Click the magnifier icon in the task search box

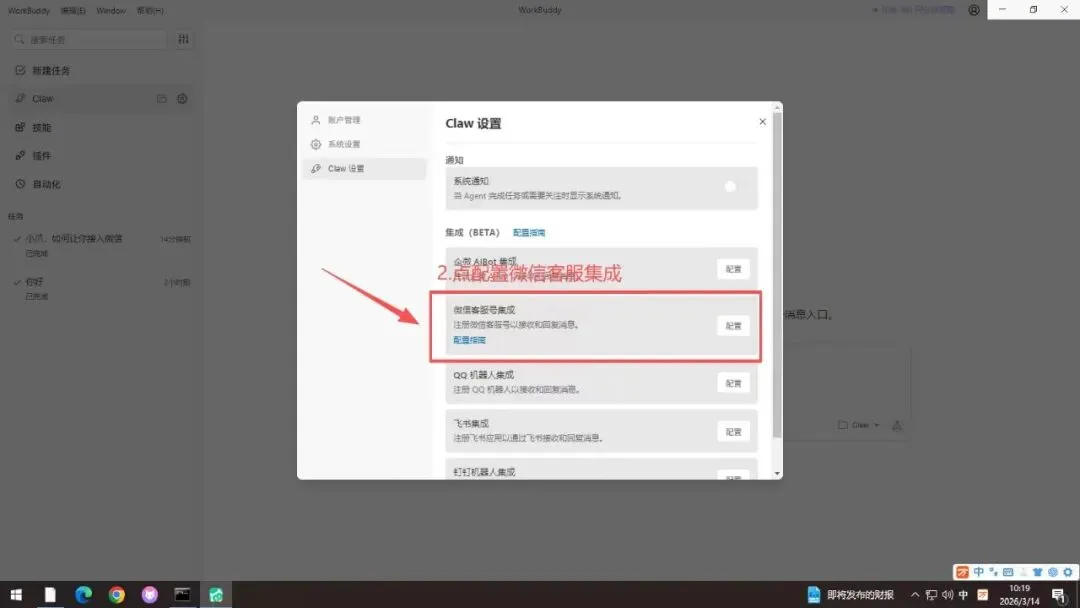coord(19,40)
